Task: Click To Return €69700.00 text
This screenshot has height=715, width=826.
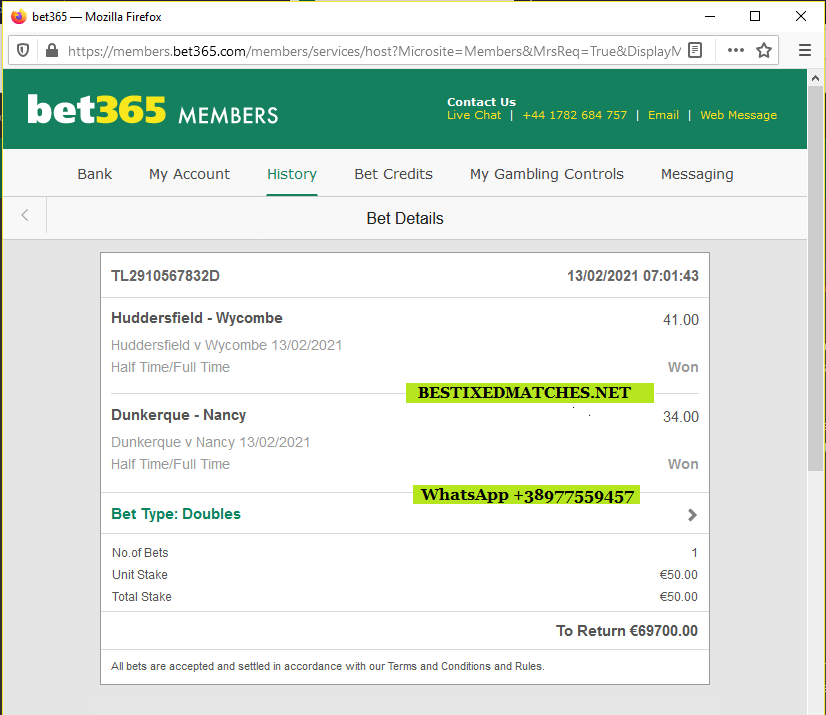Action: tap(627, 631)
